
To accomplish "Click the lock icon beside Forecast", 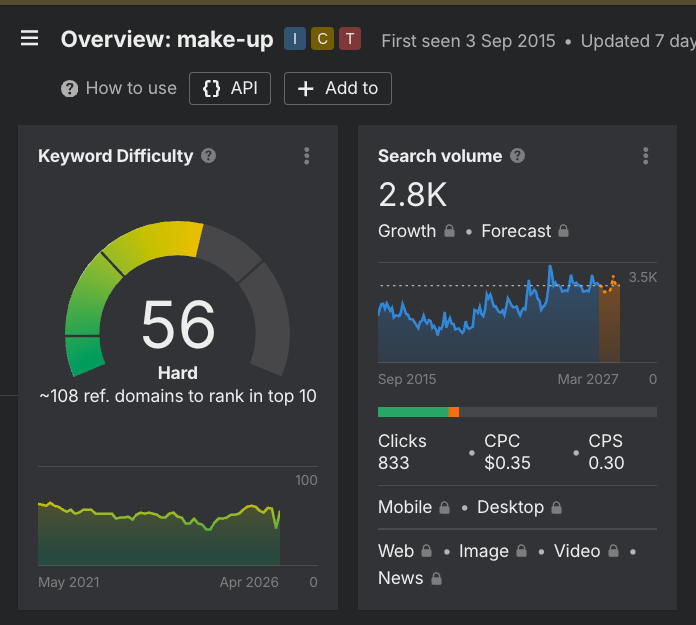I will click(563, 231).
